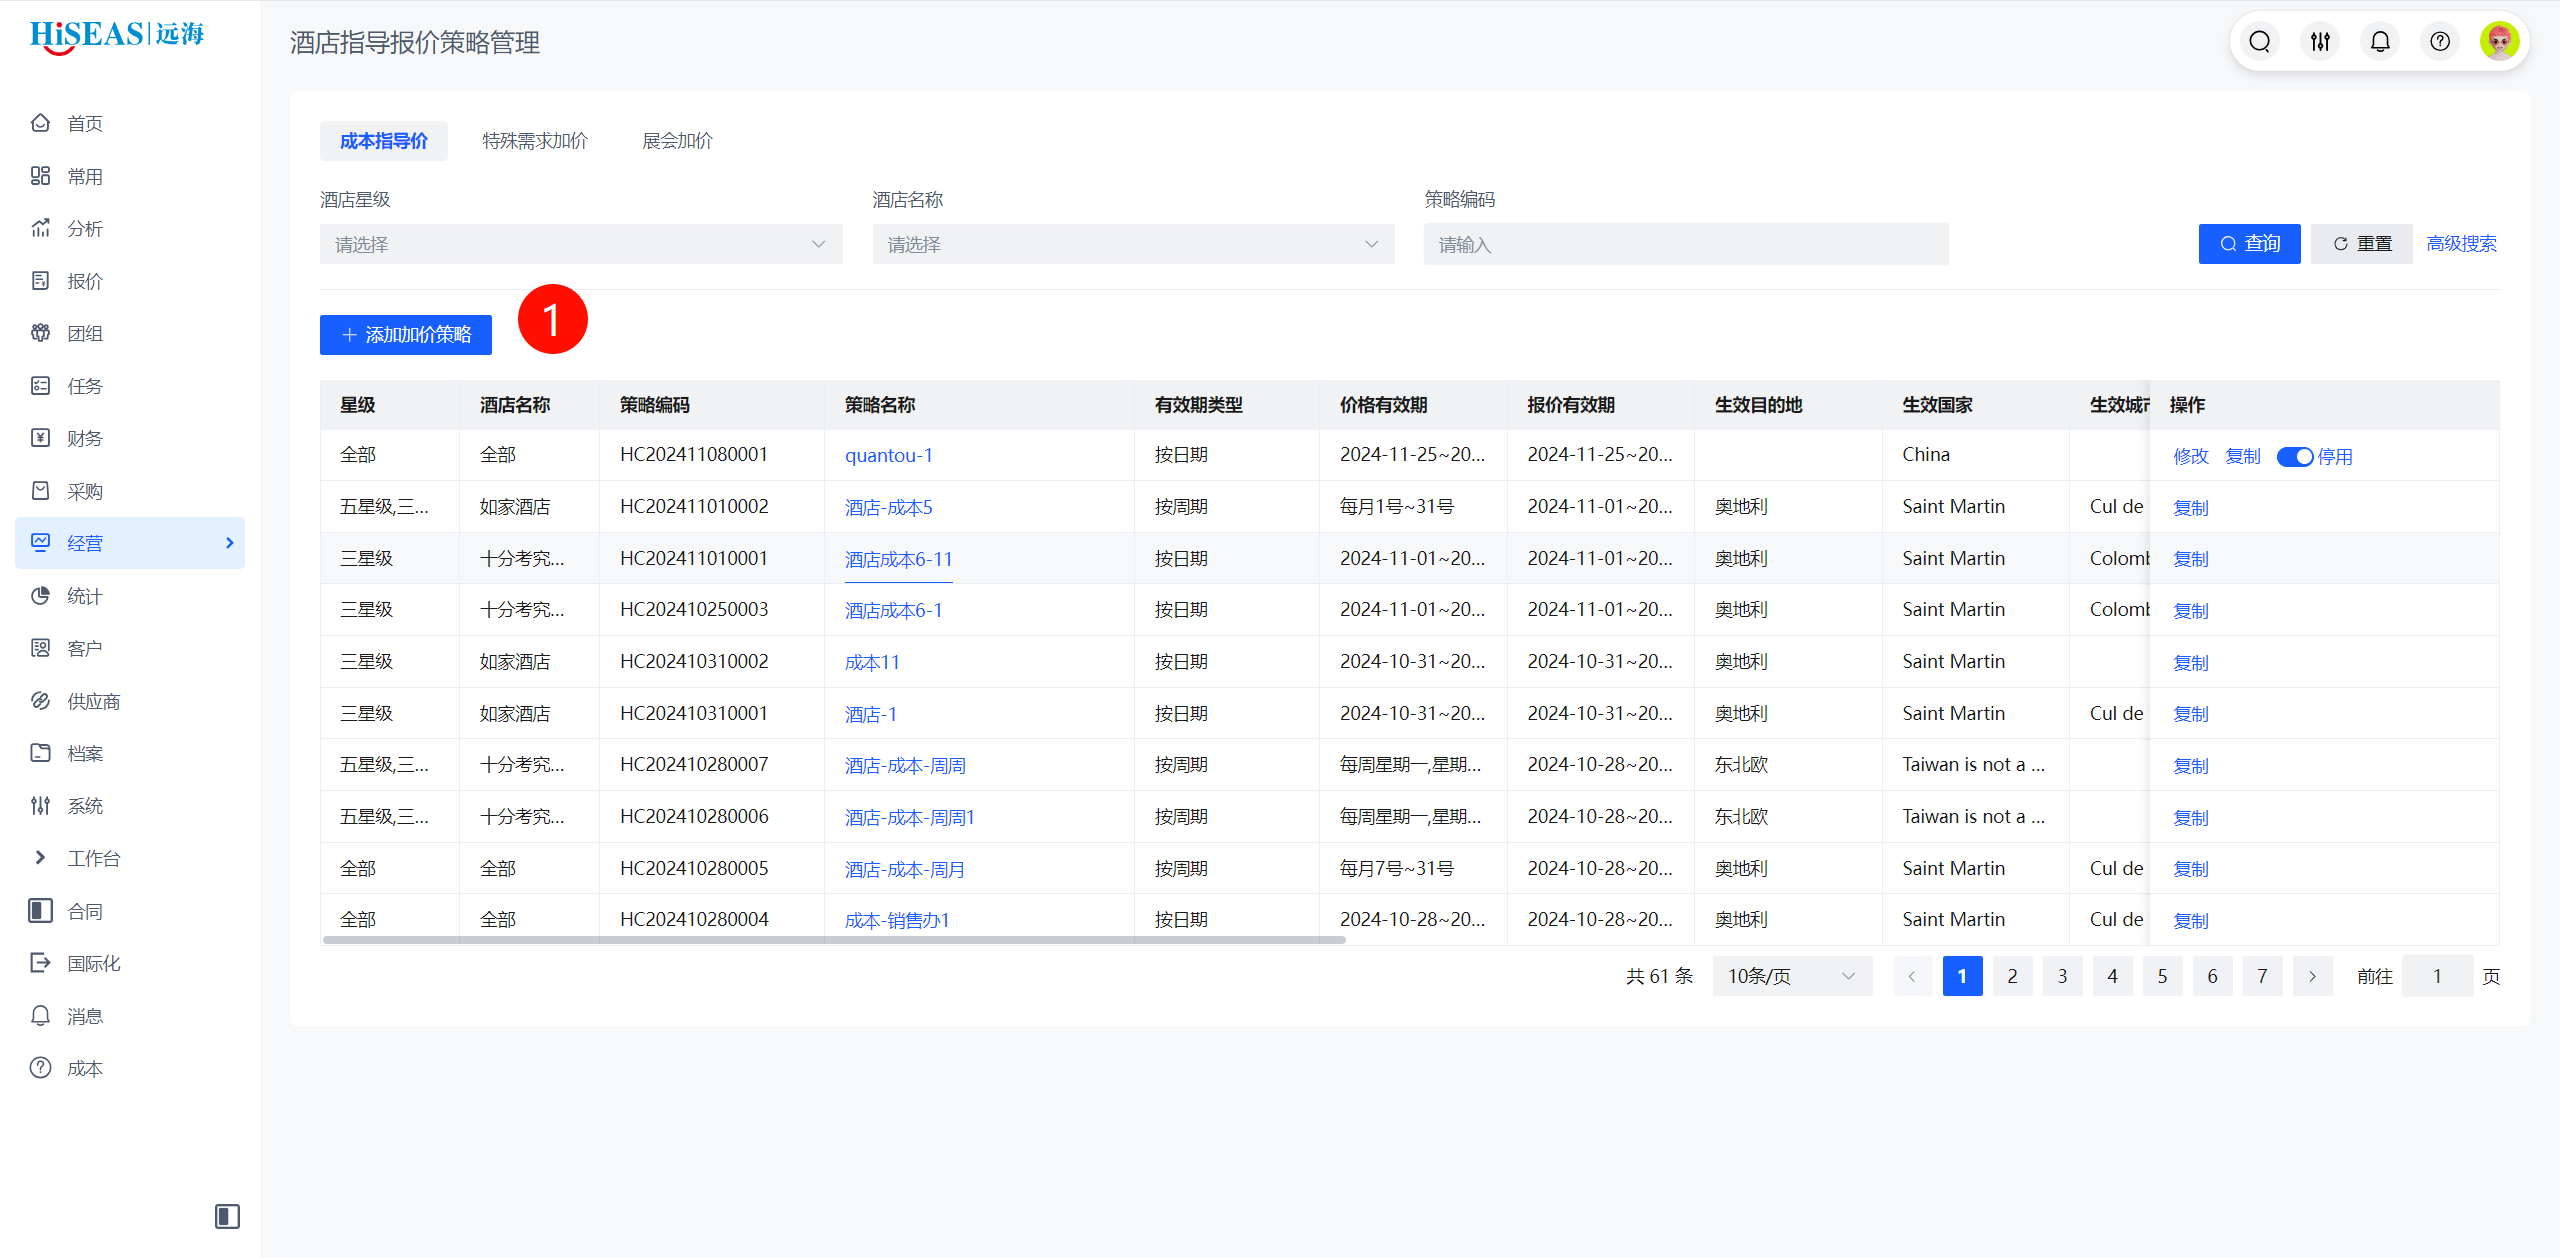
Task: Open 任务 icon in sidebar
Action: [x=40, y=386]
